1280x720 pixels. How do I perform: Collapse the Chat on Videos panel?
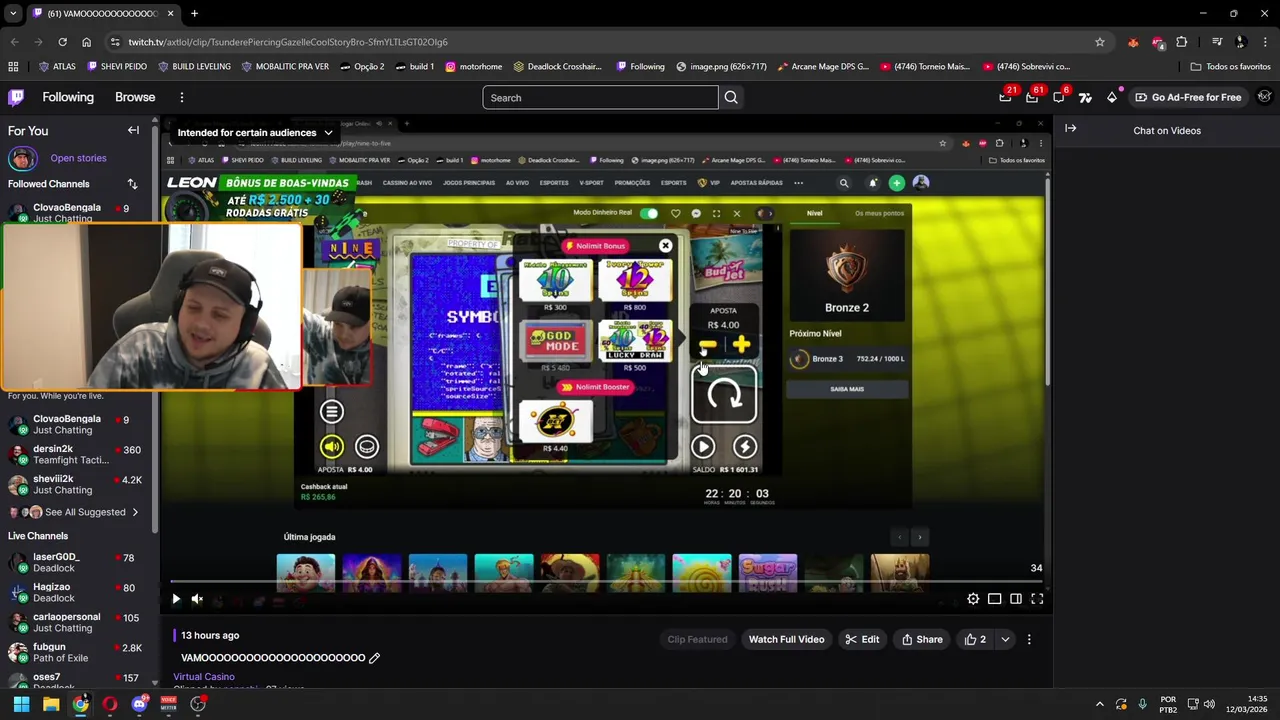coord(1070,129)
